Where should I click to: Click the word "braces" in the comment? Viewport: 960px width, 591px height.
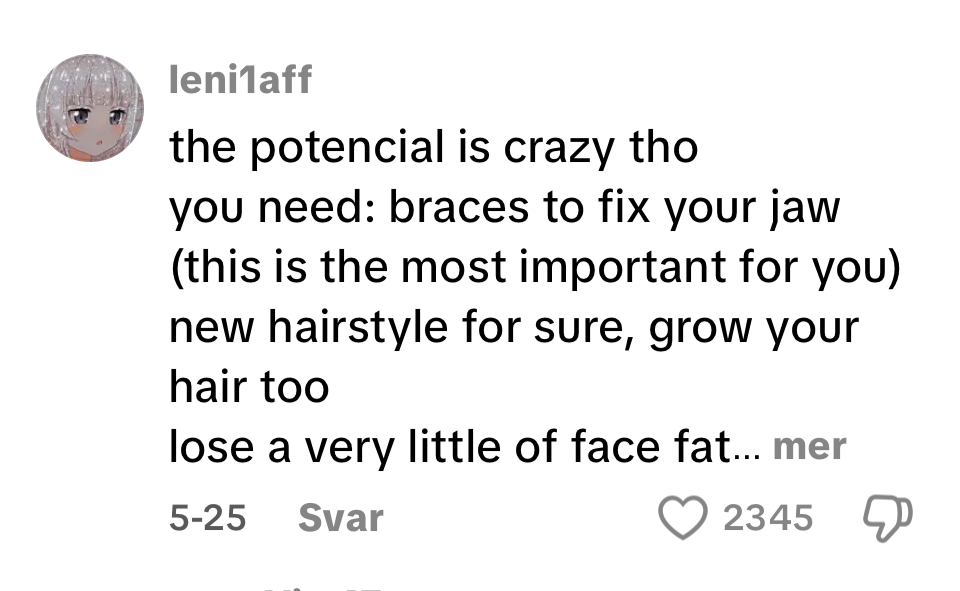point(459,208)
